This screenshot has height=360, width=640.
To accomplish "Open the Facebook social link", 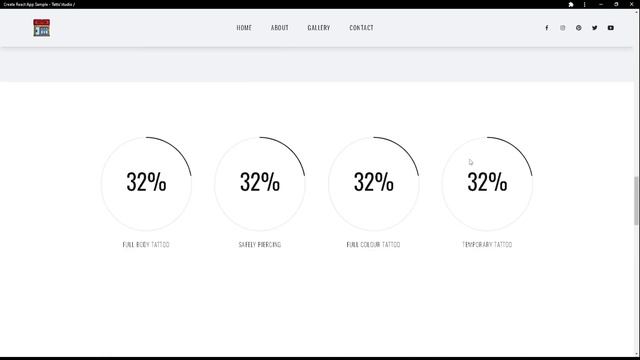I will (547, 28).
